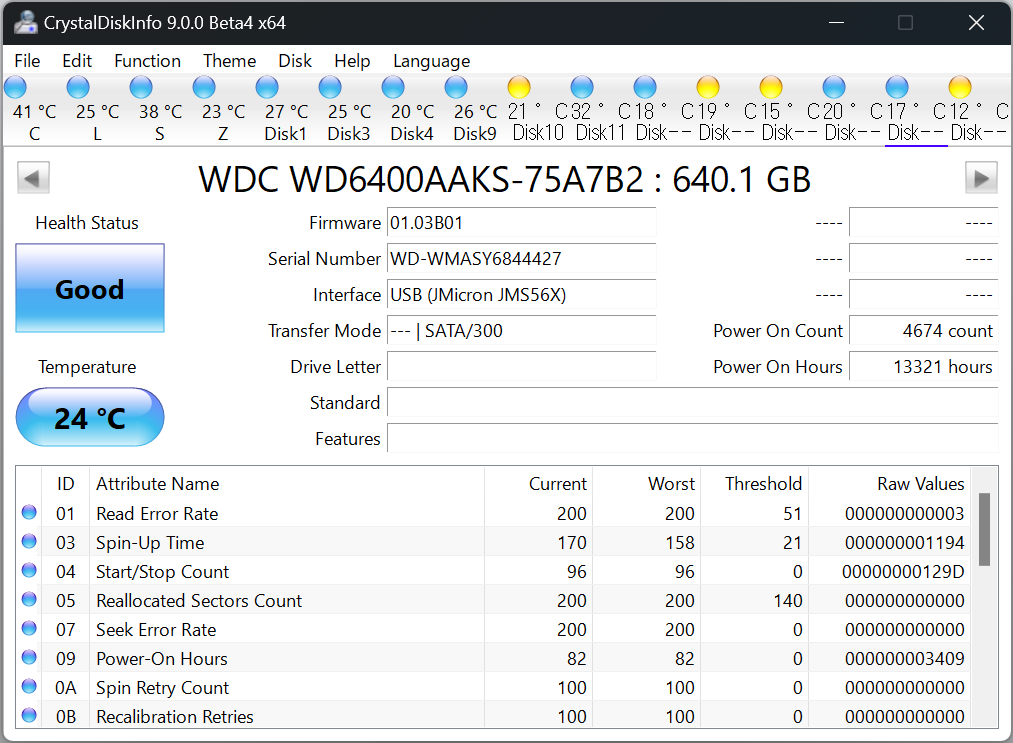The height and width of the screenshot is (743, 1013).
Task: Switch to Disk9 at 26 °C
Action: [x=456, y=87]
